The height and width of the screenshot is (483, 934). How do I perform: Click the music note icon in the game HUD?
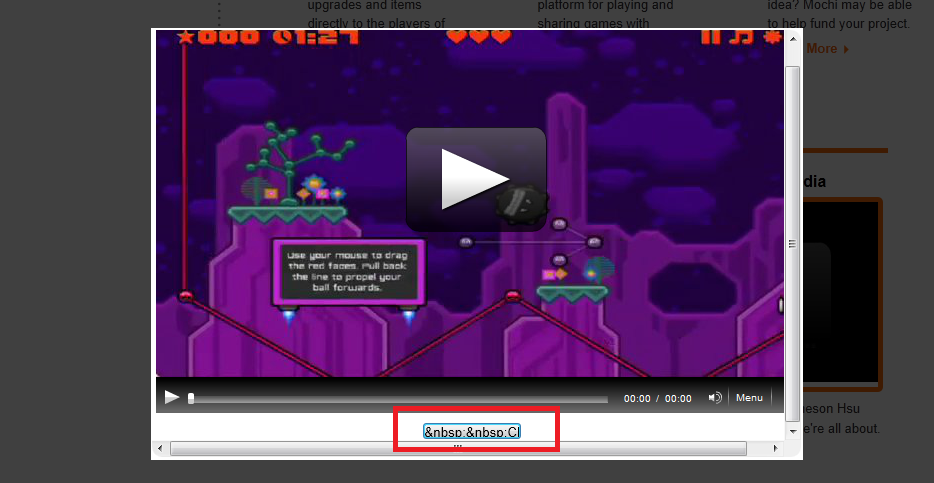(741, 37)
